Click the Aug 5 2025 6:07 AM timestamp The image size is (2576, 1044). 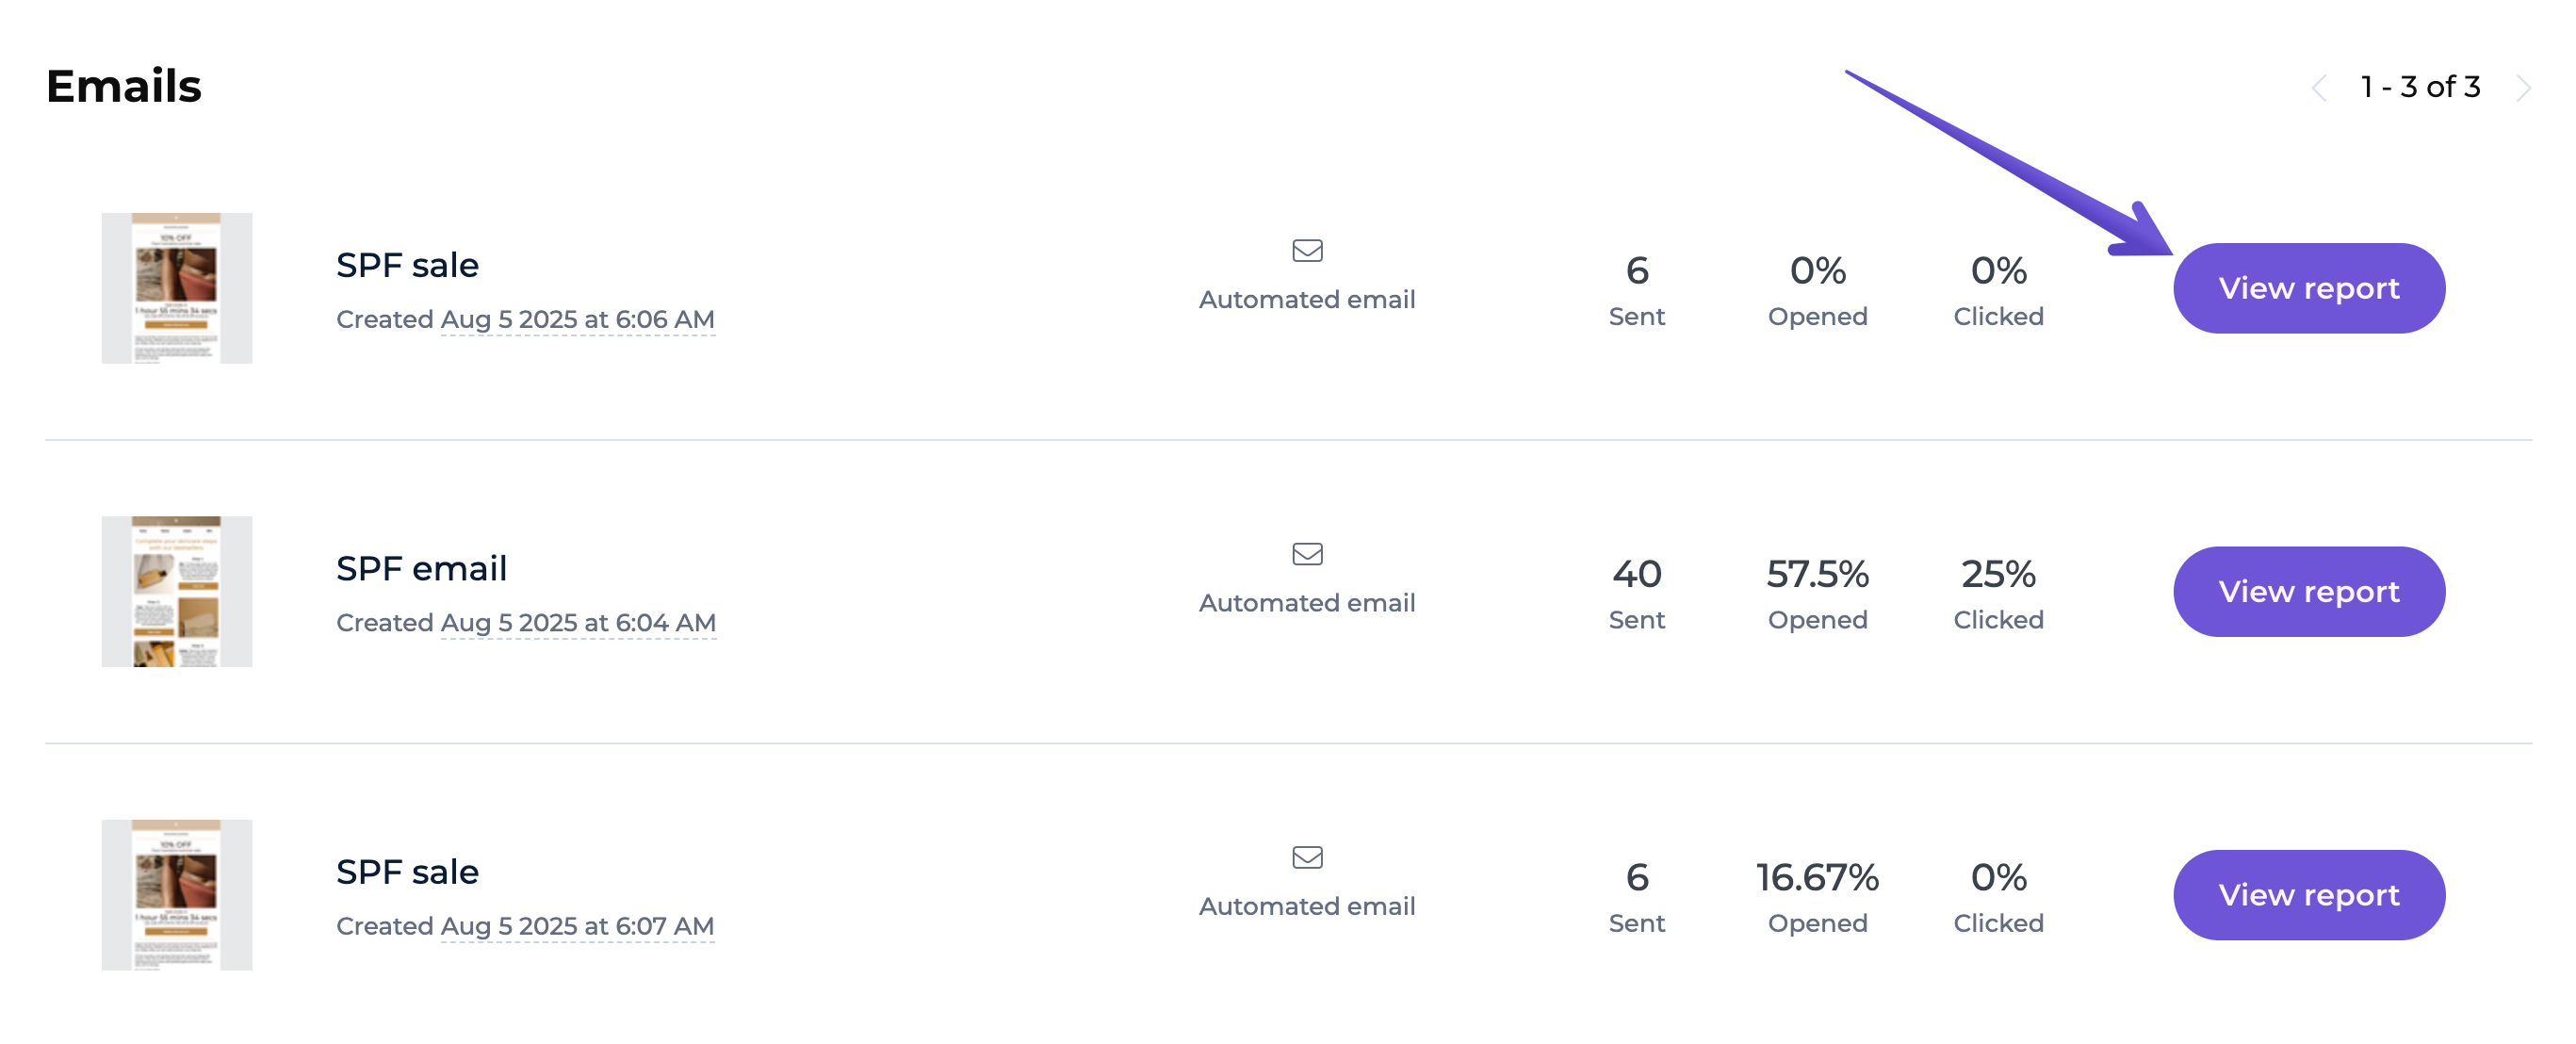[577, 925]
